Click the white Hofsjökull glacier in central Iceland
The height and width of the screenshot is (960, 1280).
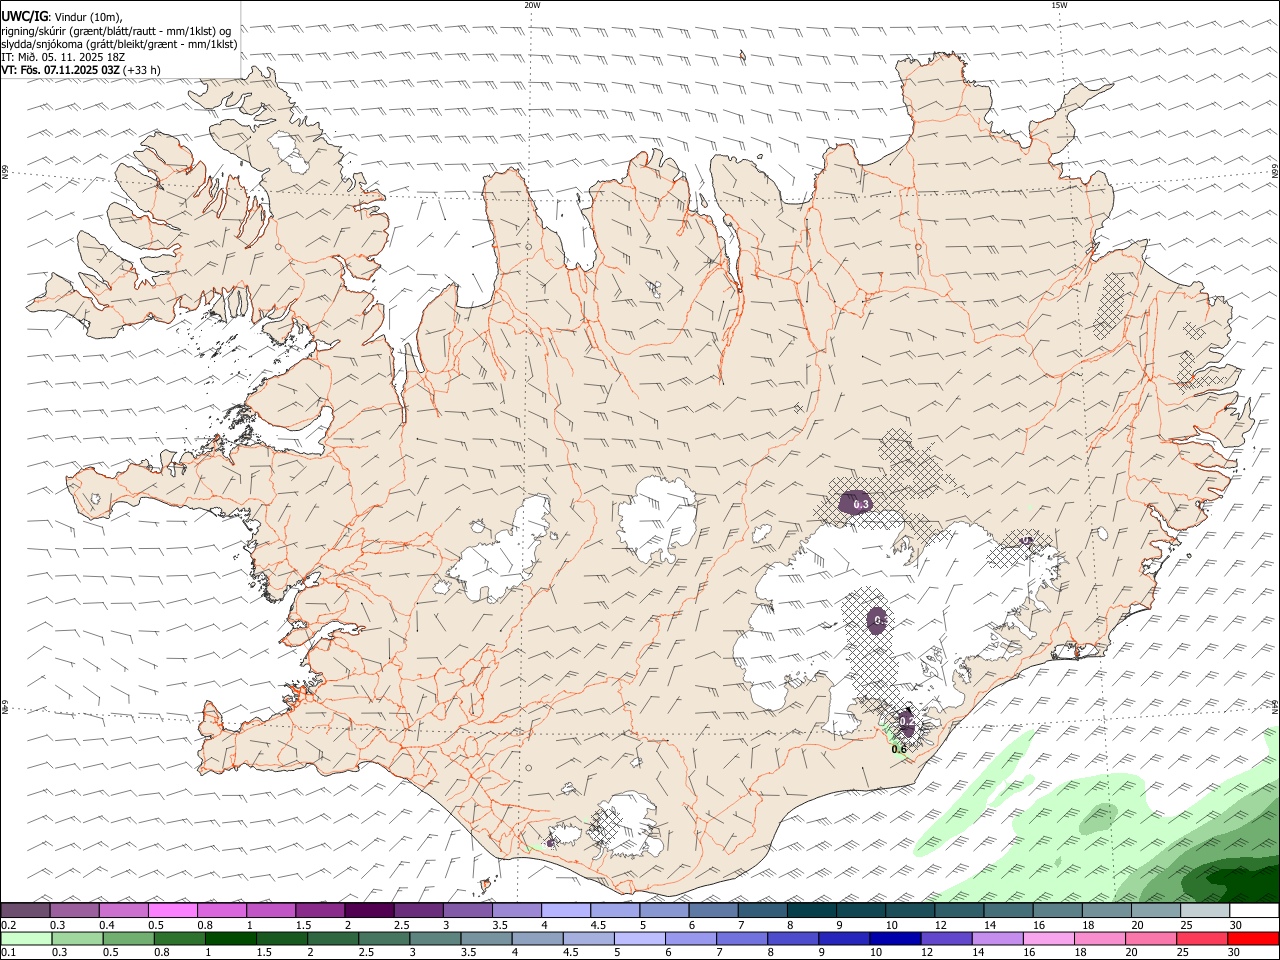pyautogui.click(x=657, y=518)
